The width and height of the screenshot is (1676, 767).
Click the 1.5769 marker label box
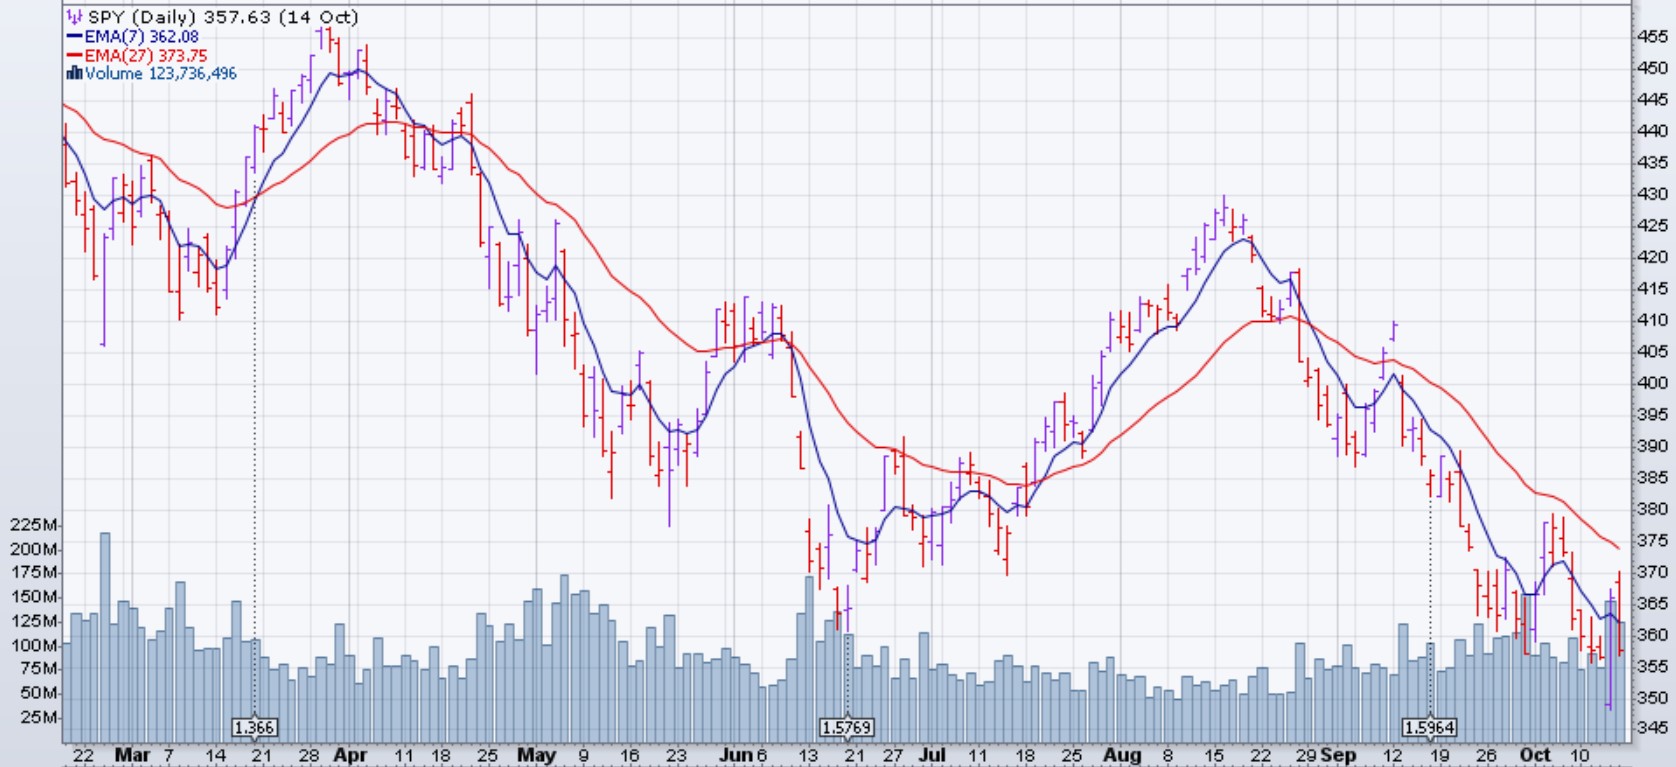point(846,728)
